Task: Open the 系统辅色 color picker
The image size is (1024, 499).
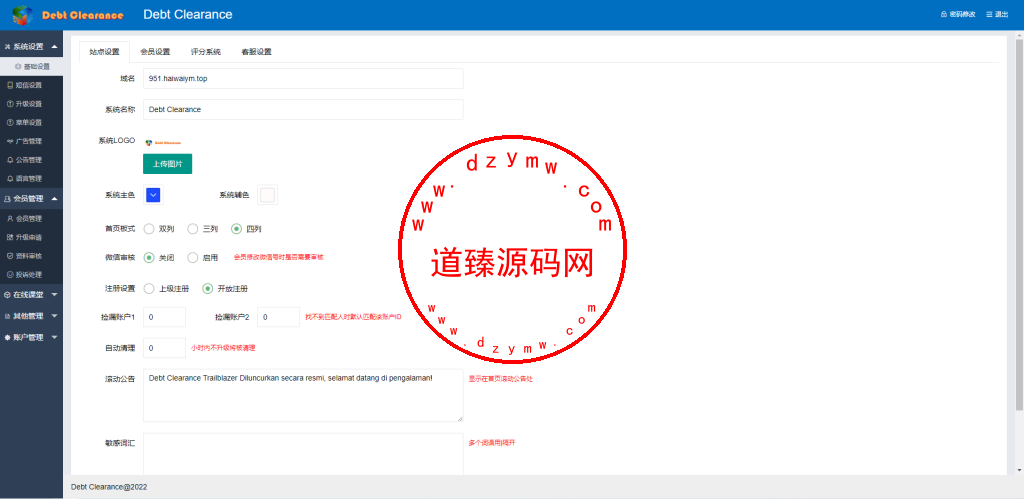Action: [x=268, y=195]
